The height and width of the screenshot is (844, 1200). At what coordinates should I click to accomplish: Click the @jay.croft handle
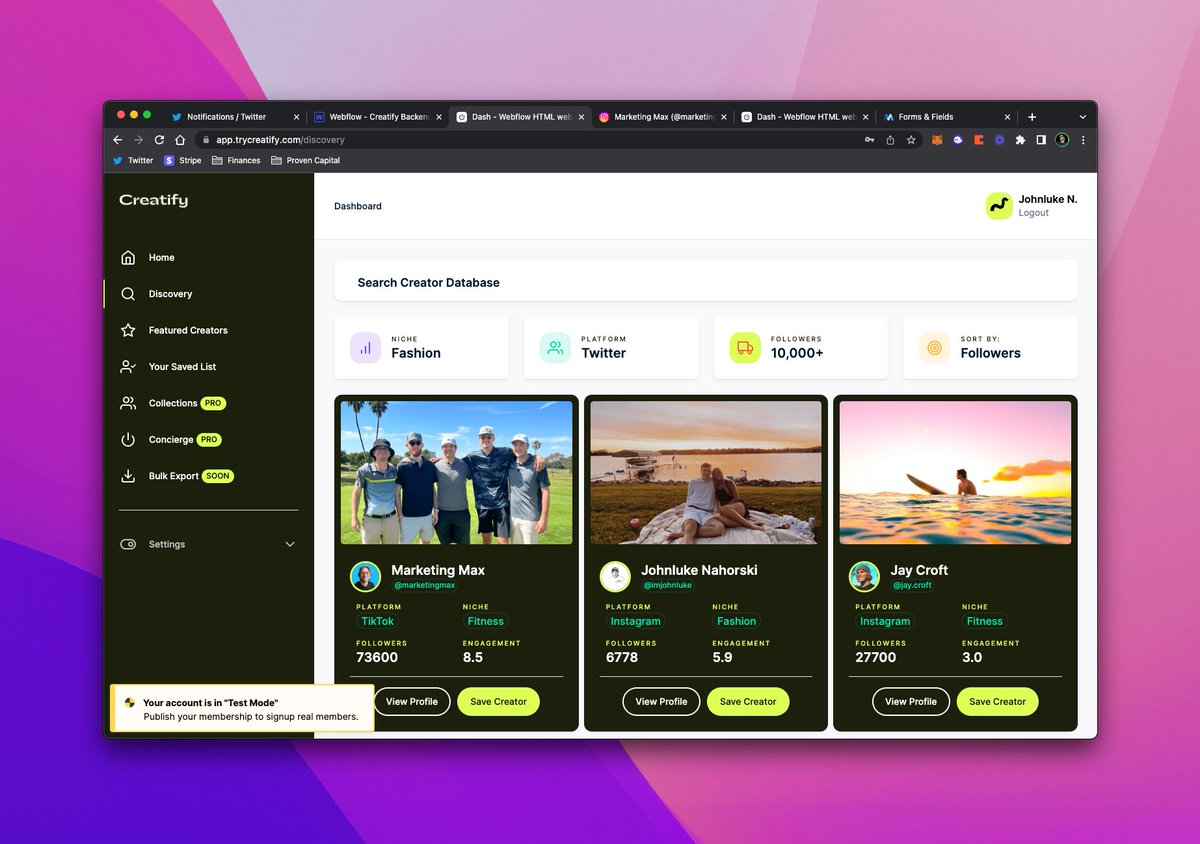[912, 586]
